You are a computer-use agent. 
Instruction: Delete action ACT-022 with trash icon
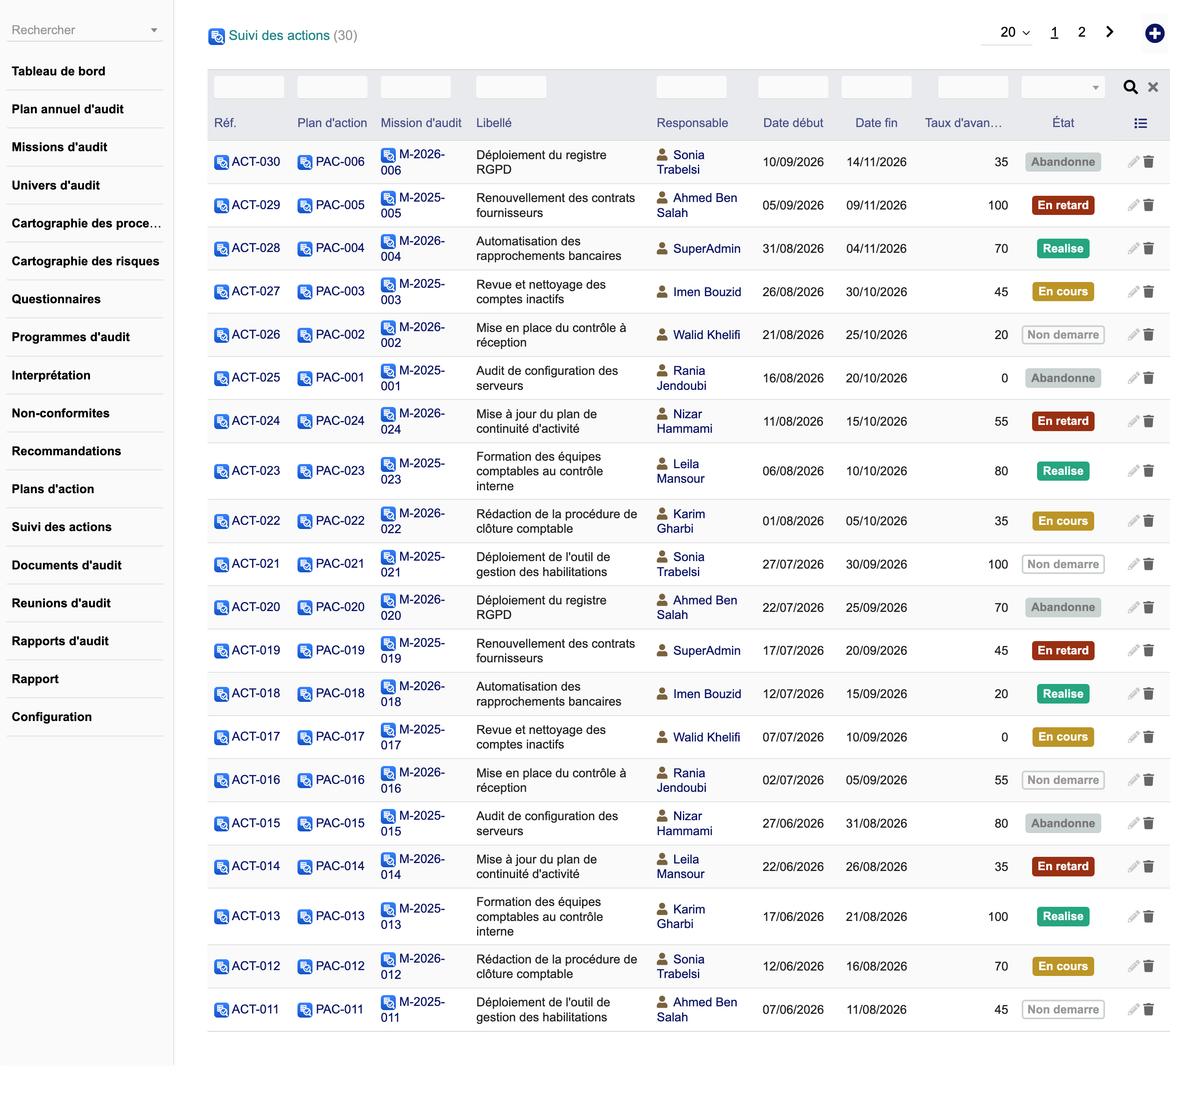[1149, 521]
